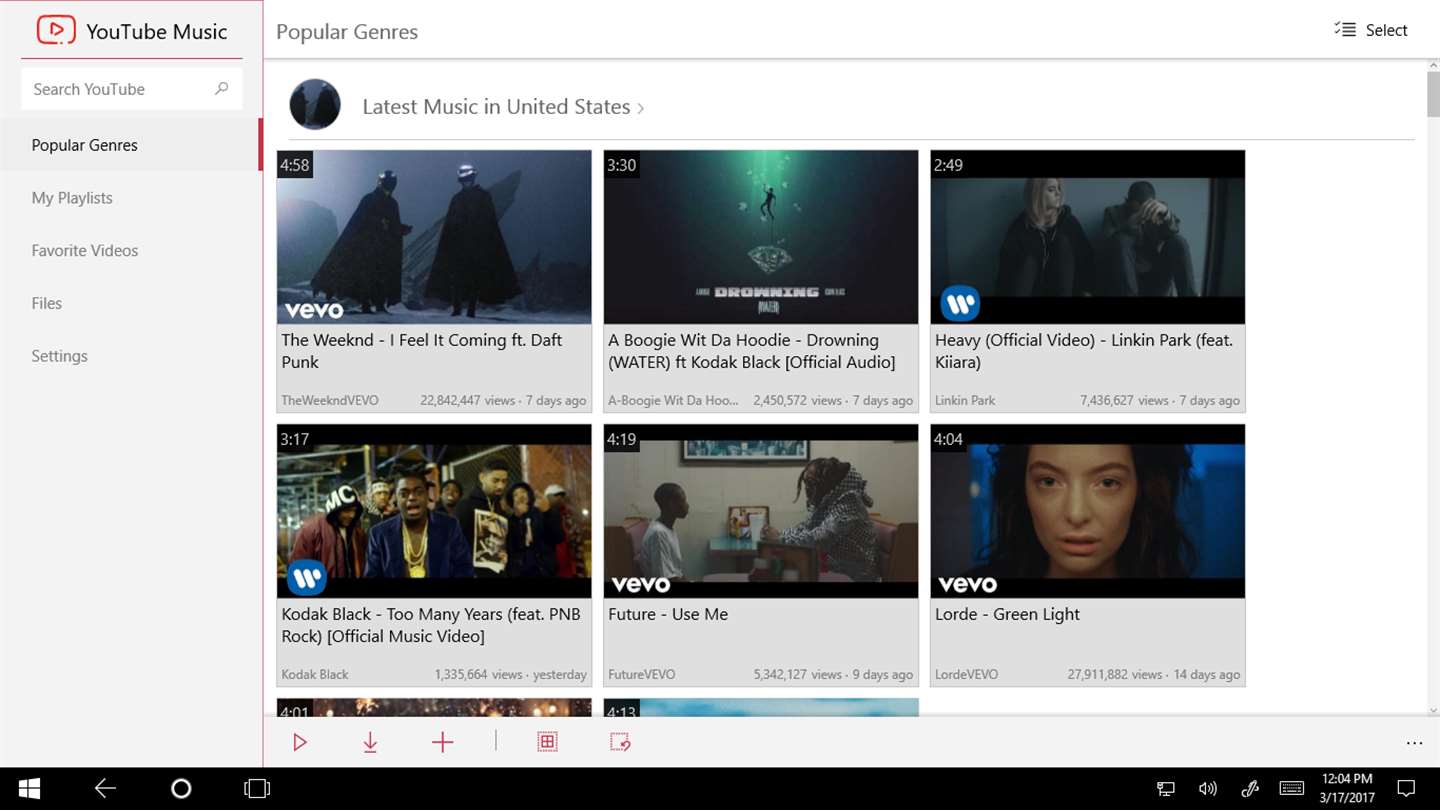Open Favorite Videos in the sidebar
Viewport: 1440px width, 810px height.
(x=131, y=251)
